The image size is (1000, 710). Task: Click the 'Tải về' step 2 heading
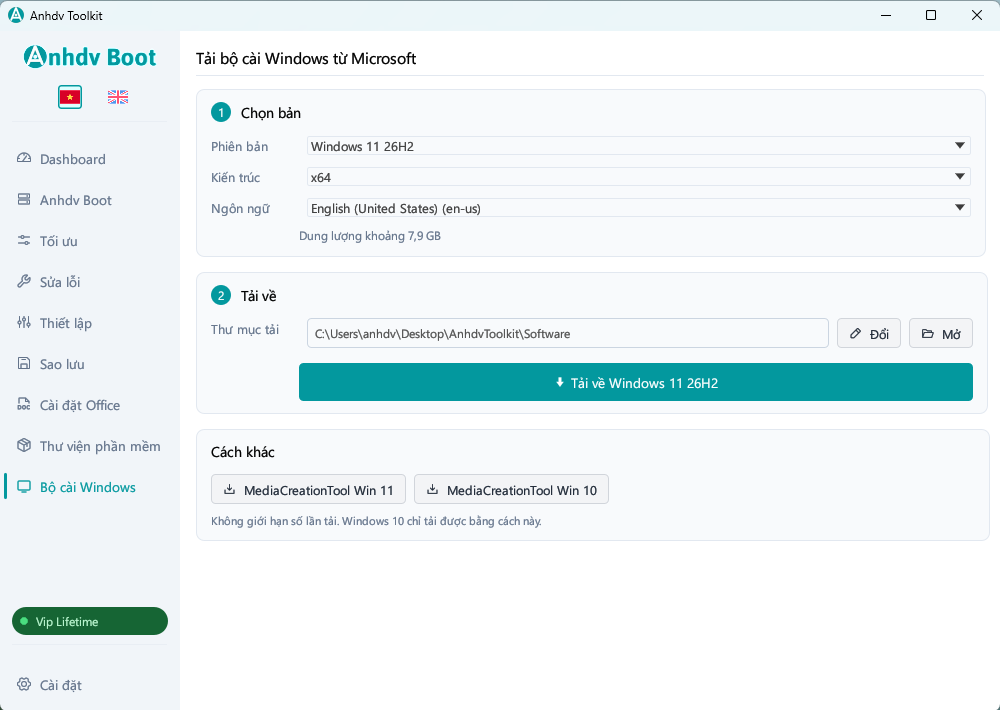(x=258, y=296)
